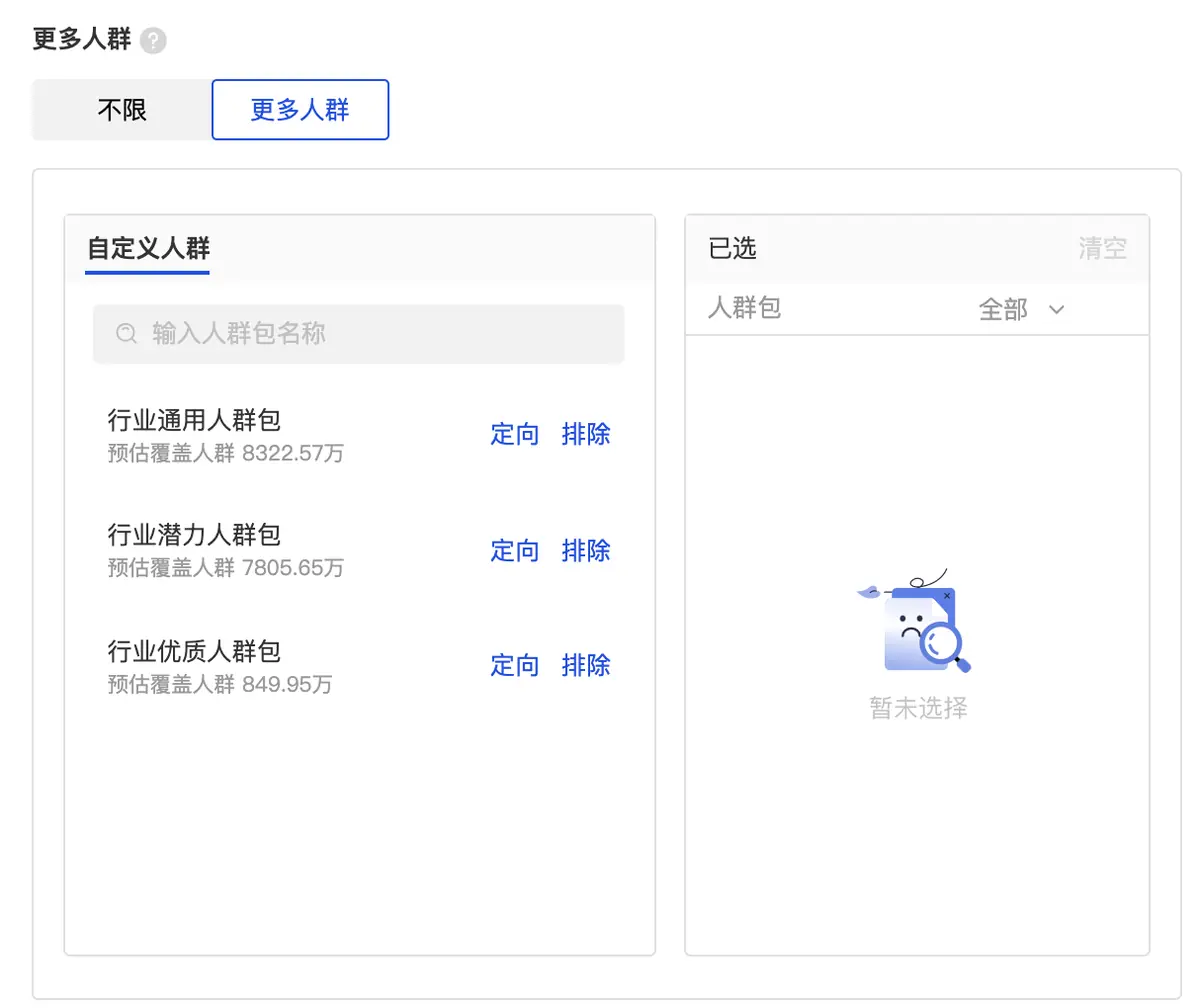Click the 人群包 column header
Viewport: 1200px width, 1008px height.
[744, 308]
